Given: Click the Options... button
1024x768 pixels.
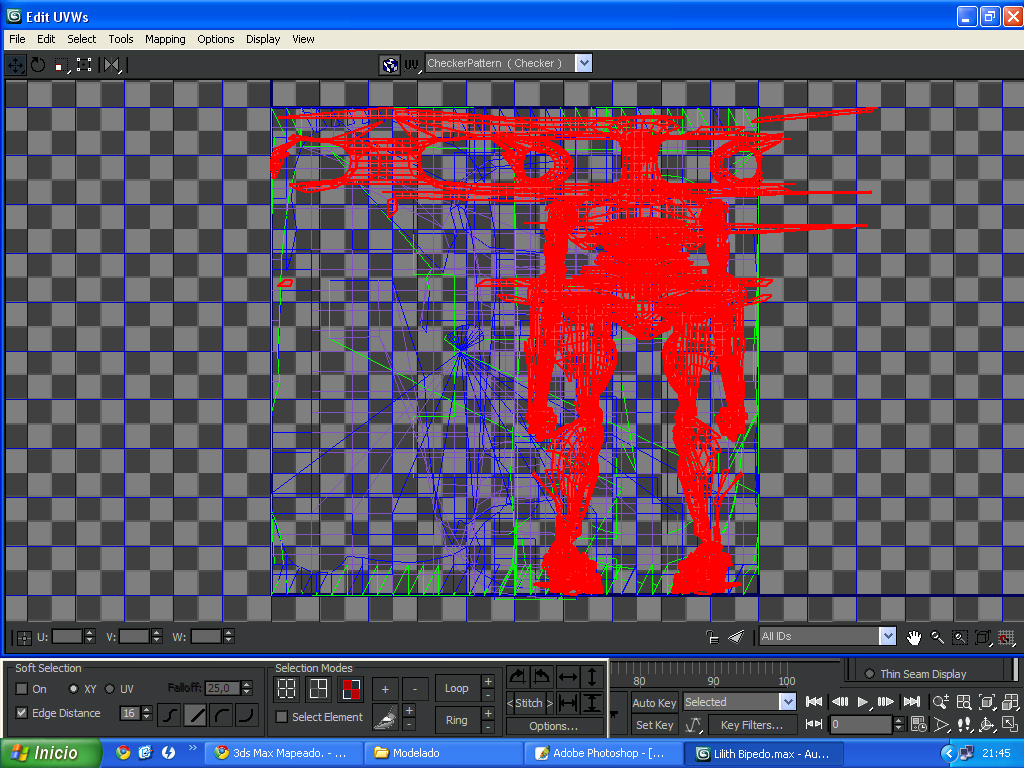Looking at the screenshot, I should pos(553,726).
